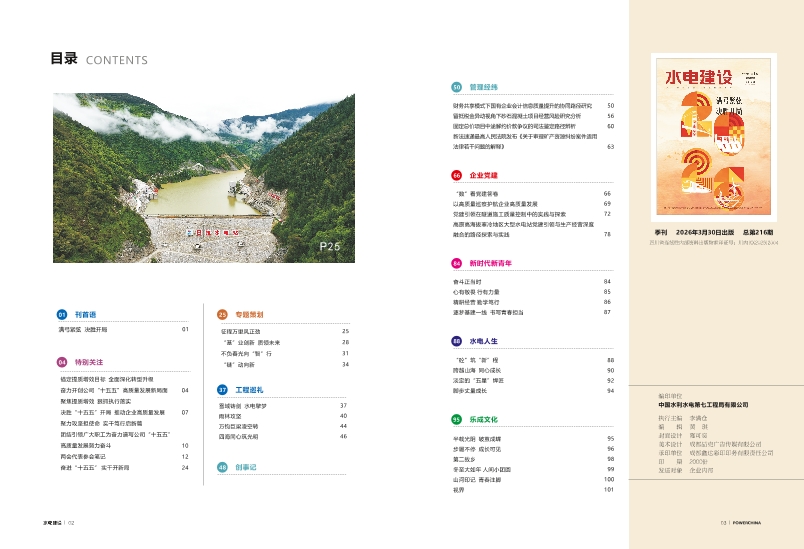804x549 pixels.
Task: Click the 目录 CONTENTS page title
Action: (99, 59)
